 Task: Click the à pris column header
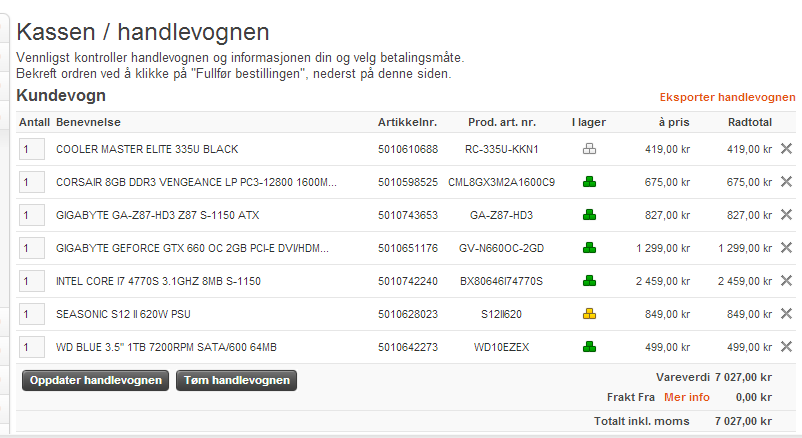pos(674,122)
